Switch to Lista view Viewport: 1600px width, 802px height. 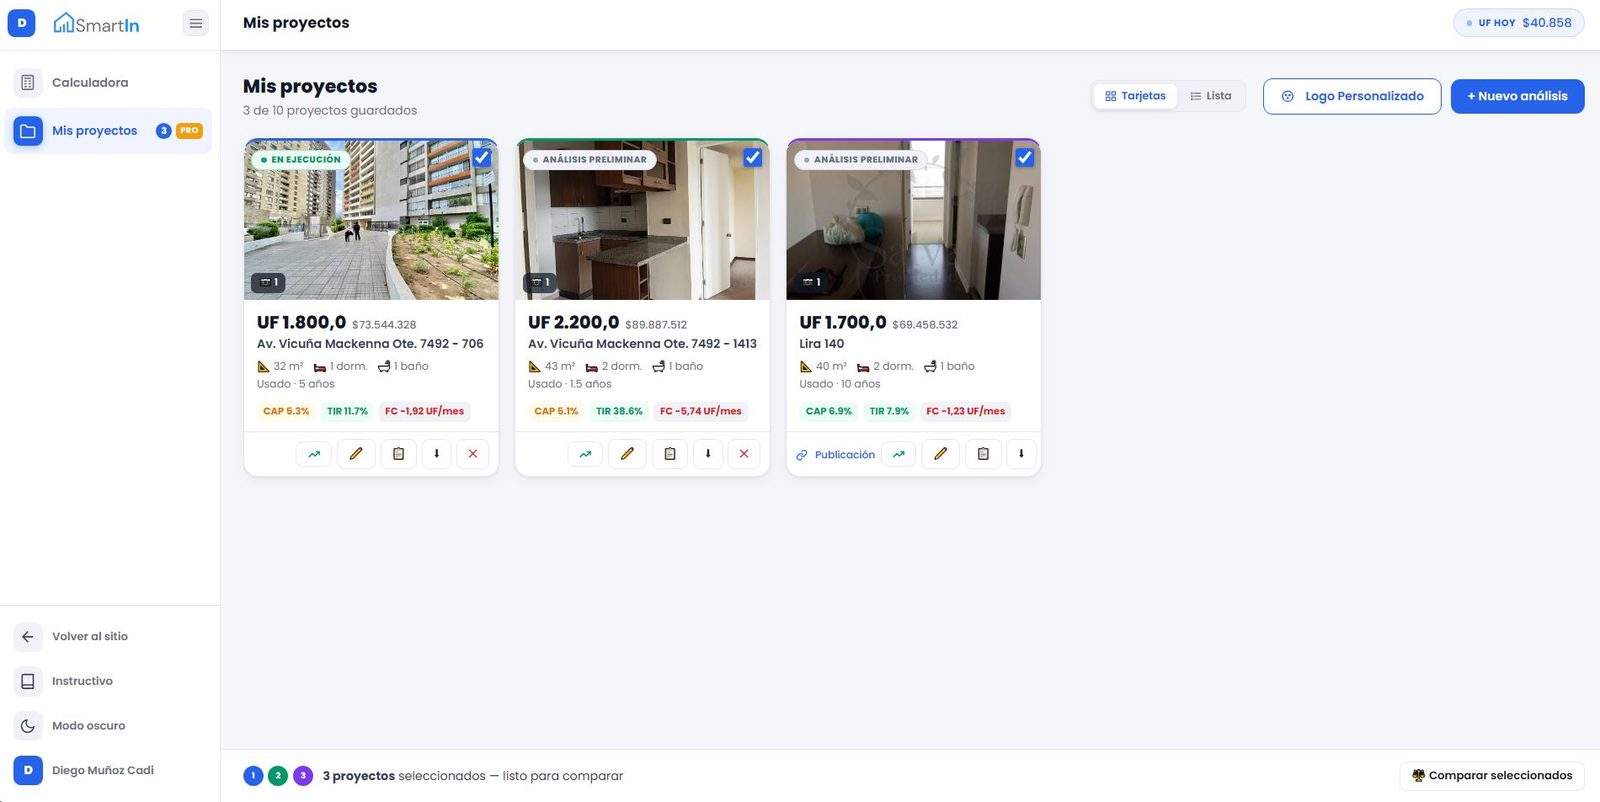point(1211,96)
